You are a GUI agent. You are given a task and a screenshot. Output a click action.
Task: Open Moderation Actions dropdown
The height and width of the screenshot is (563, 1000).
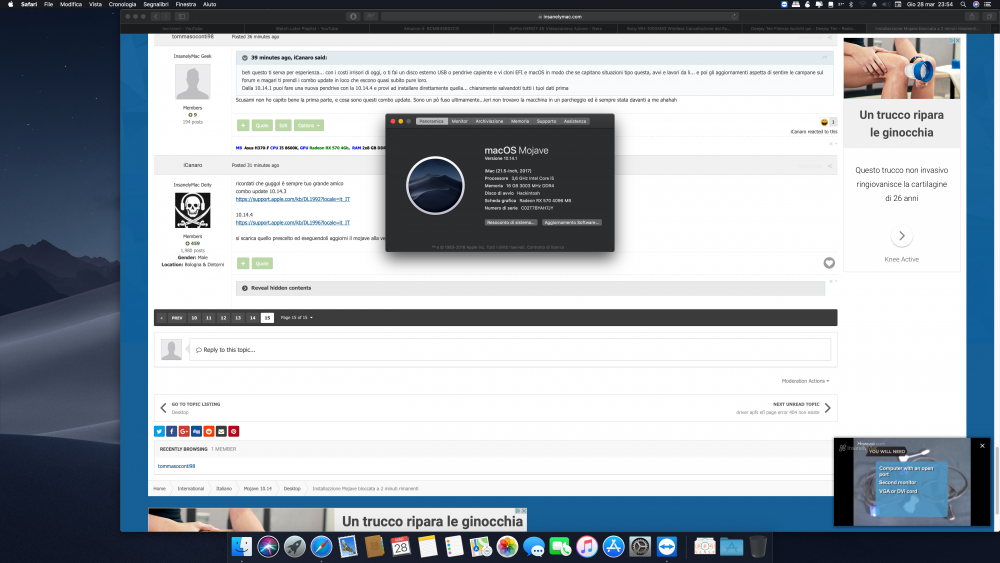tap(805, 381)
